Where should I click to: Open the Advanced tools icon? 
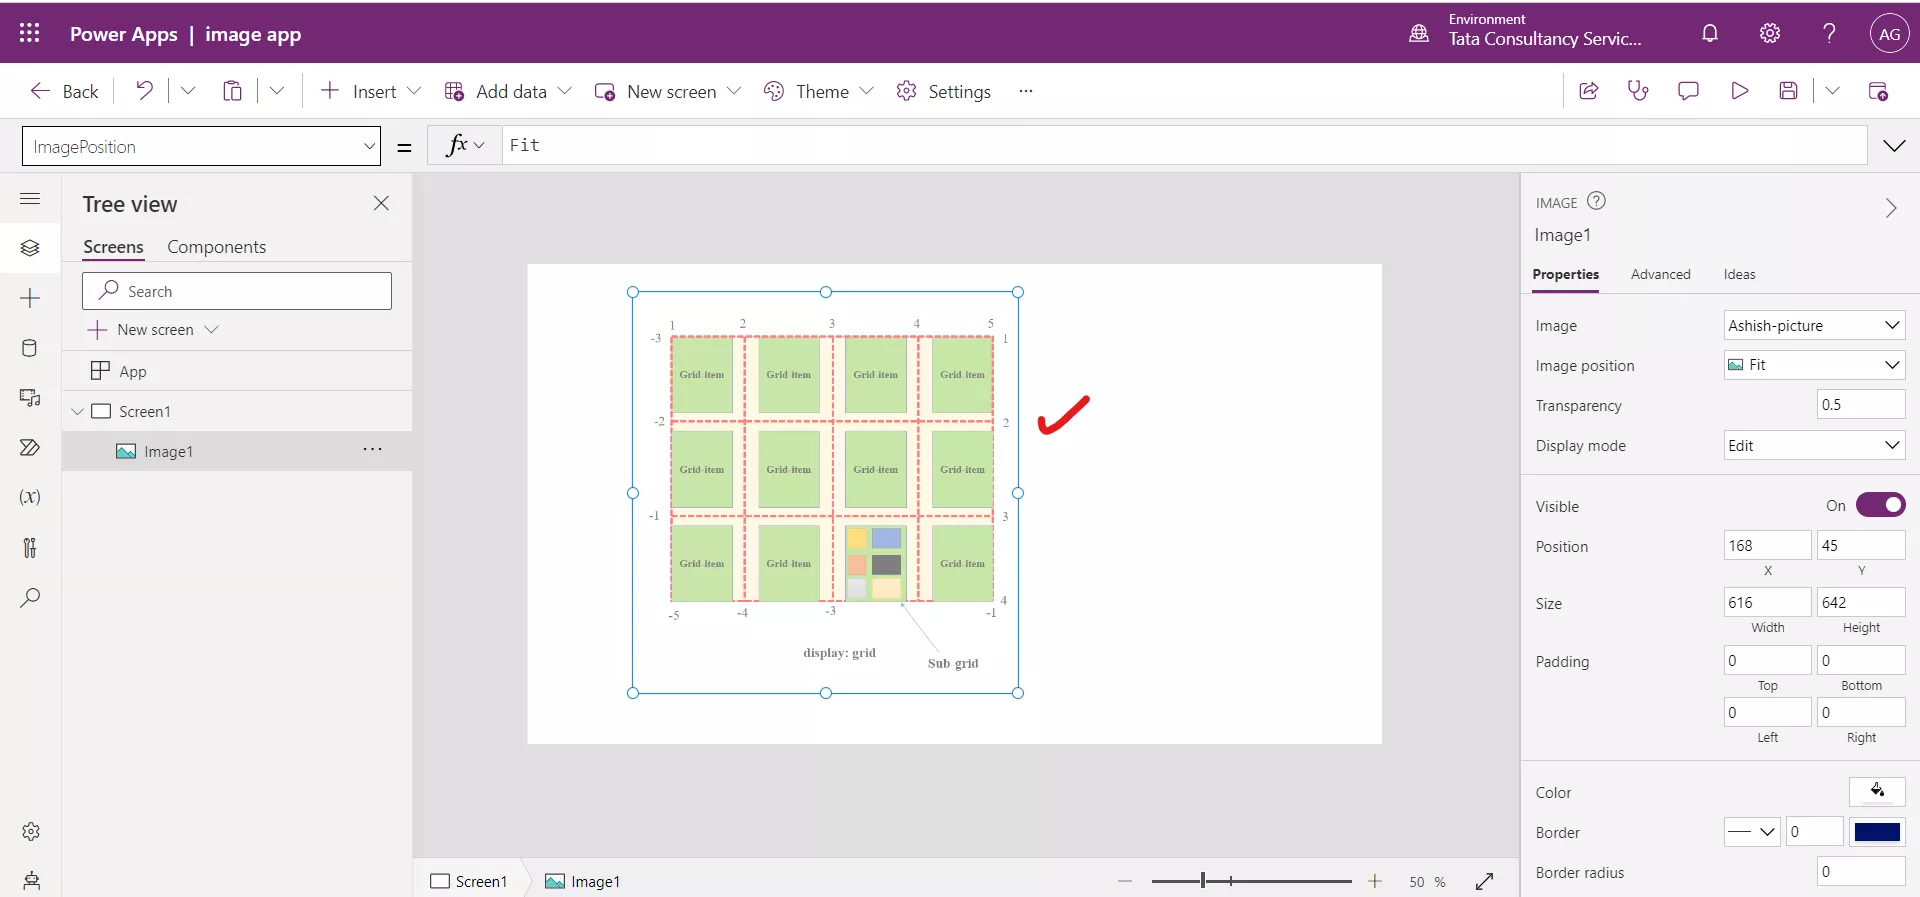point(30,547)
